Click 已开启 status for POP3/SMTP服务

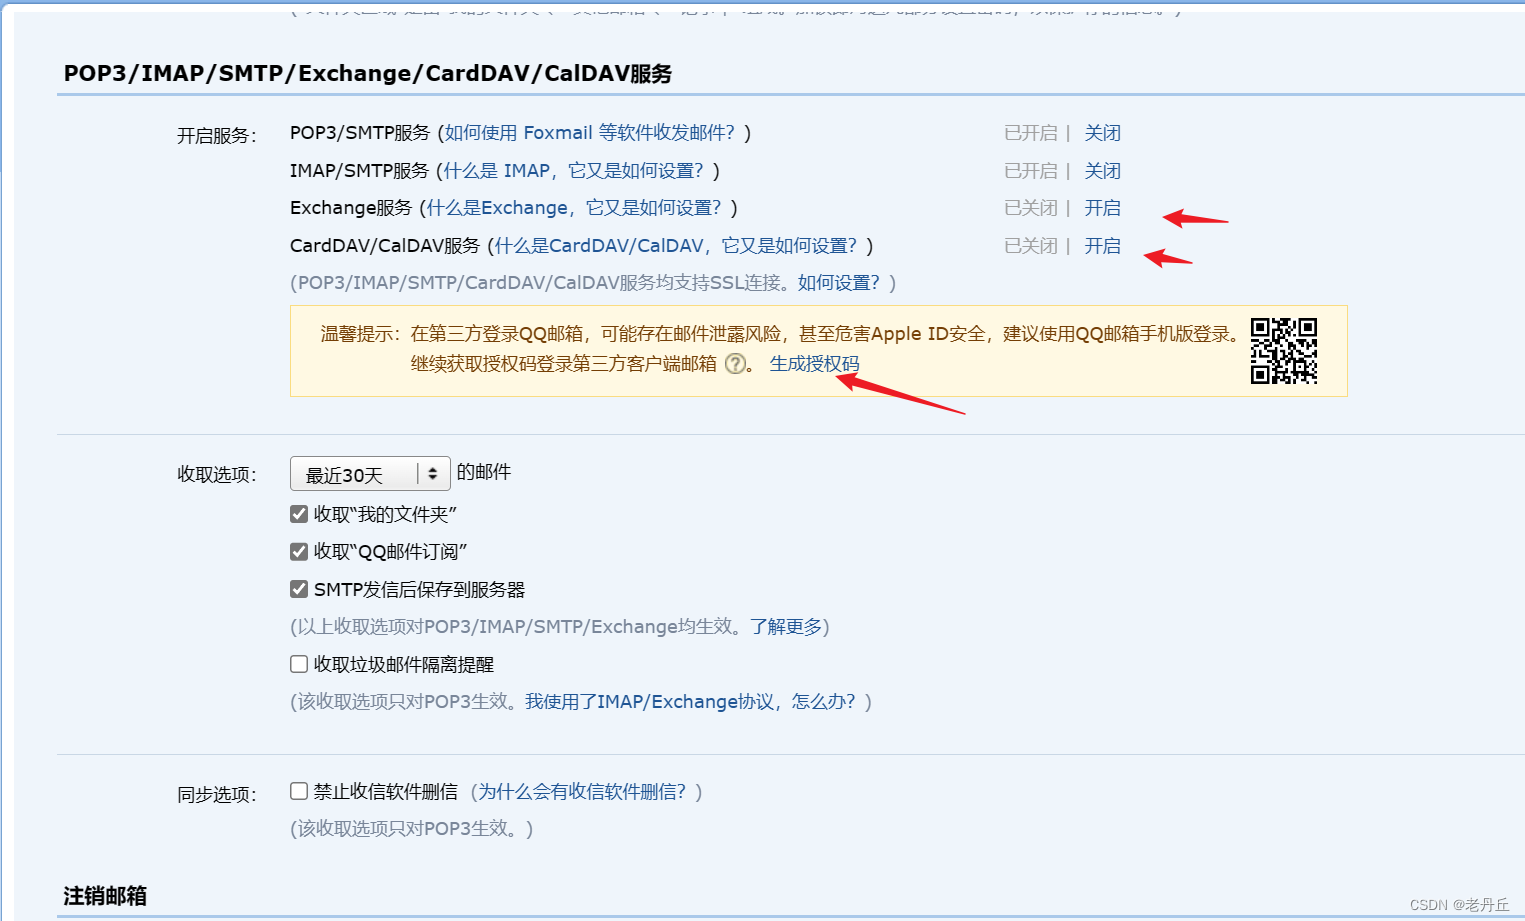point(1031,133)
